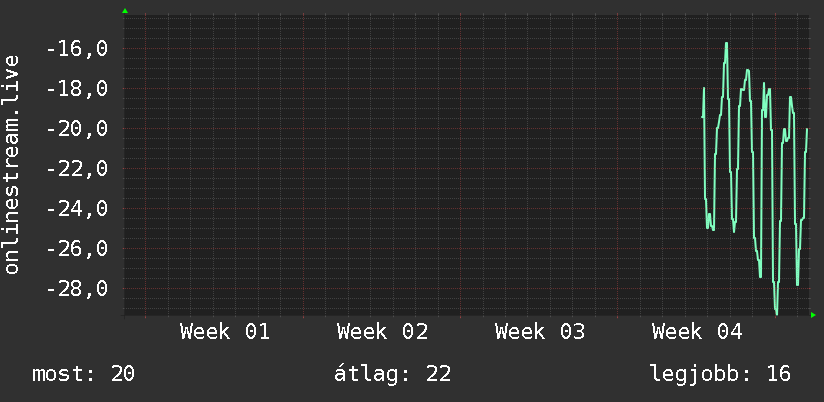Click the -28,0 Y-axis value
The image size is (824, 402).
click(x=75, y=289)
